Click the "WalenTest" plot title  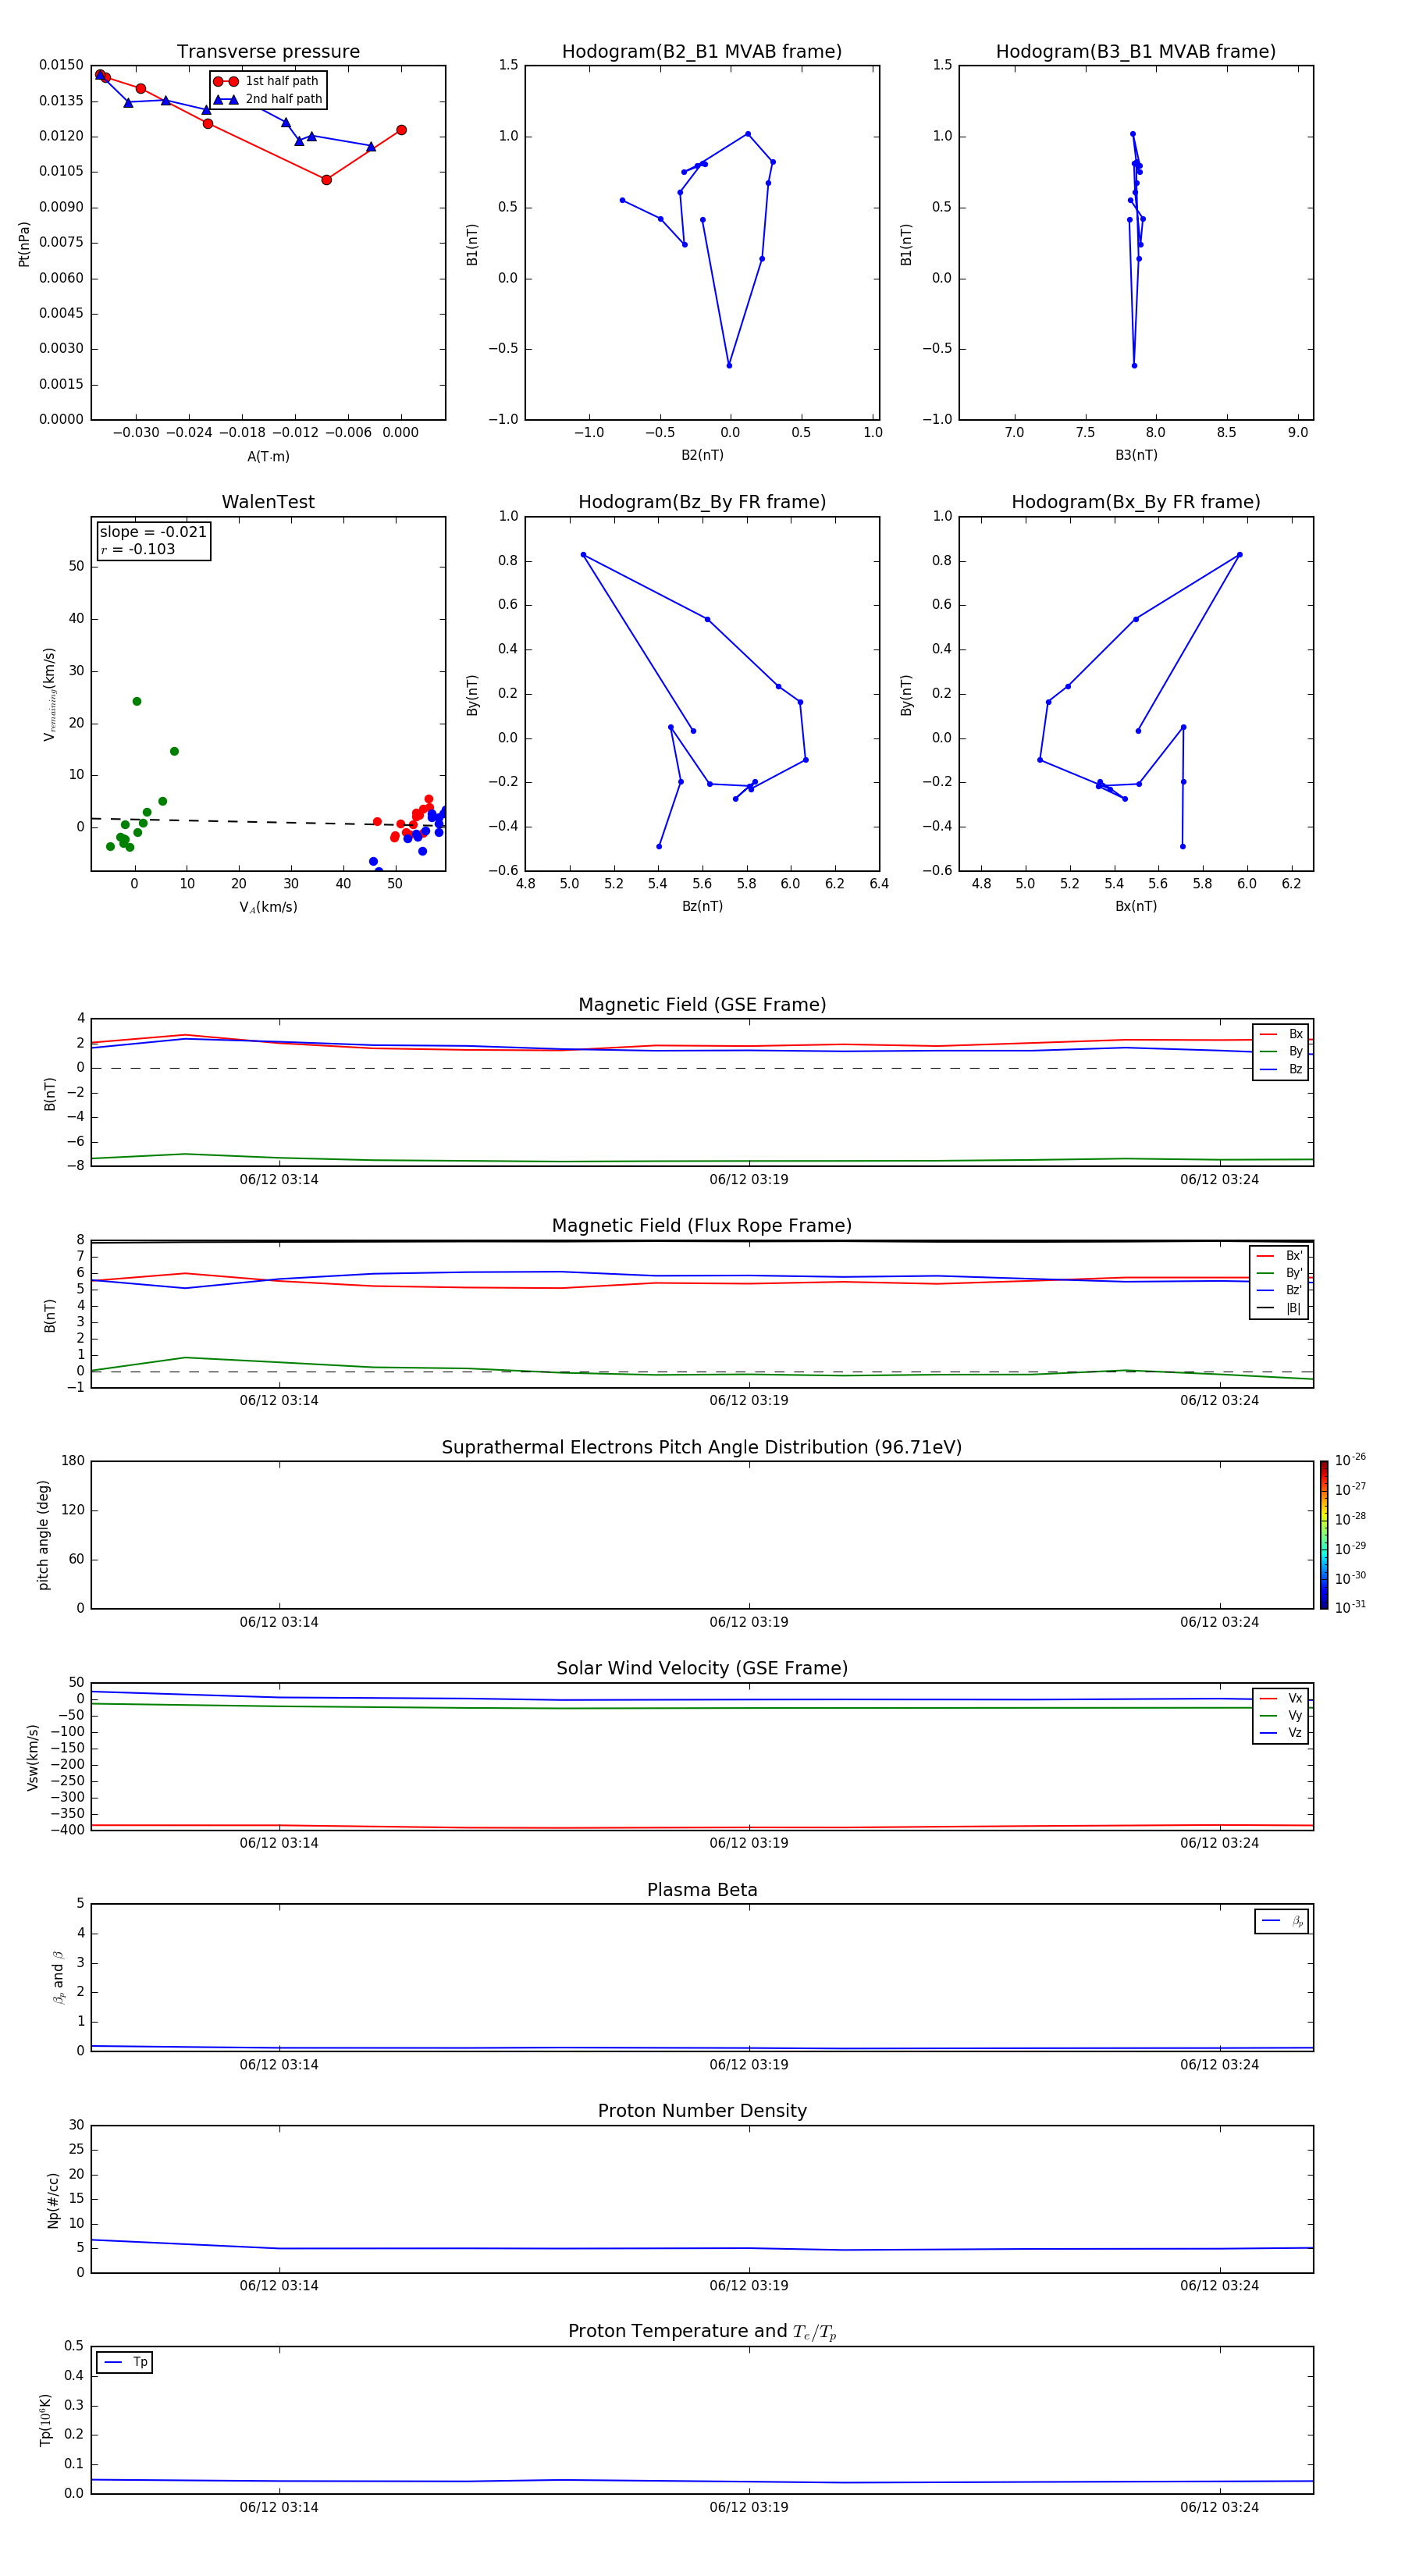268,502
